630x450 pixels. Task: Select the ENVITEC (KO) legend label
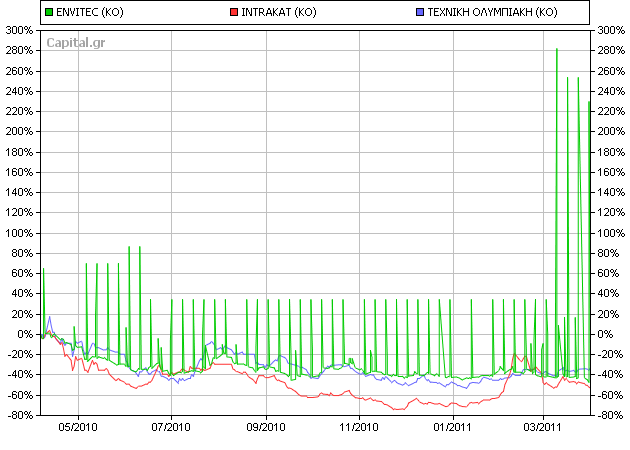pos(90,12)
